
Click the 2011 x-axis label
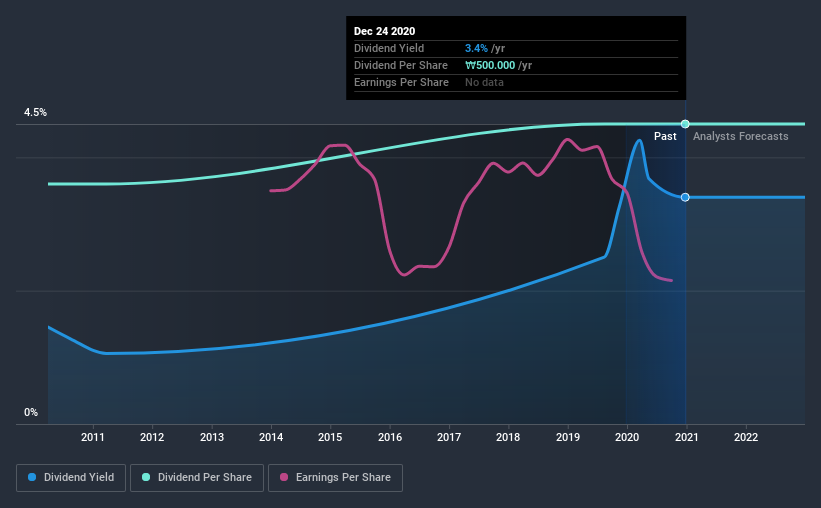pos(93,437)
